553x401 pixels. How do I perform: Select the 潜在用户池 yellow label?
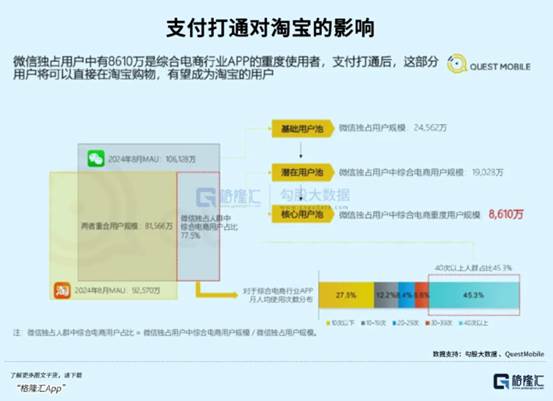point(303,172)
